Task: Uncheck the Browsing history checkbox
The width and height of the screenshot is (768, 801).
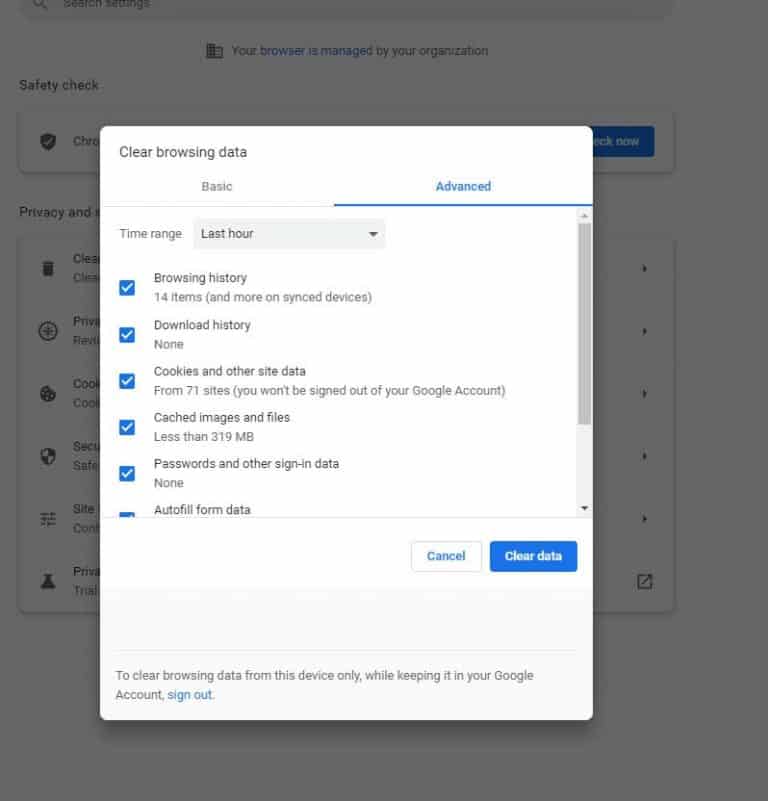Action: [126, 287]
